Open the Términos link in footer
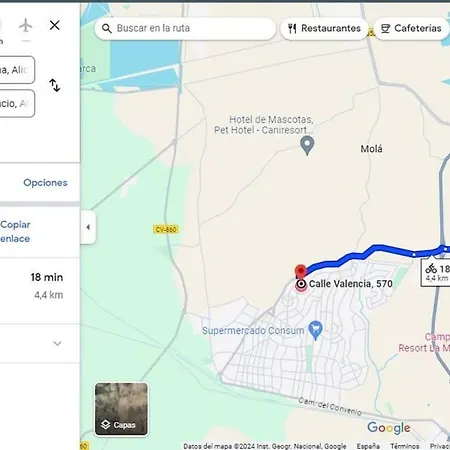 coord(405,446)
